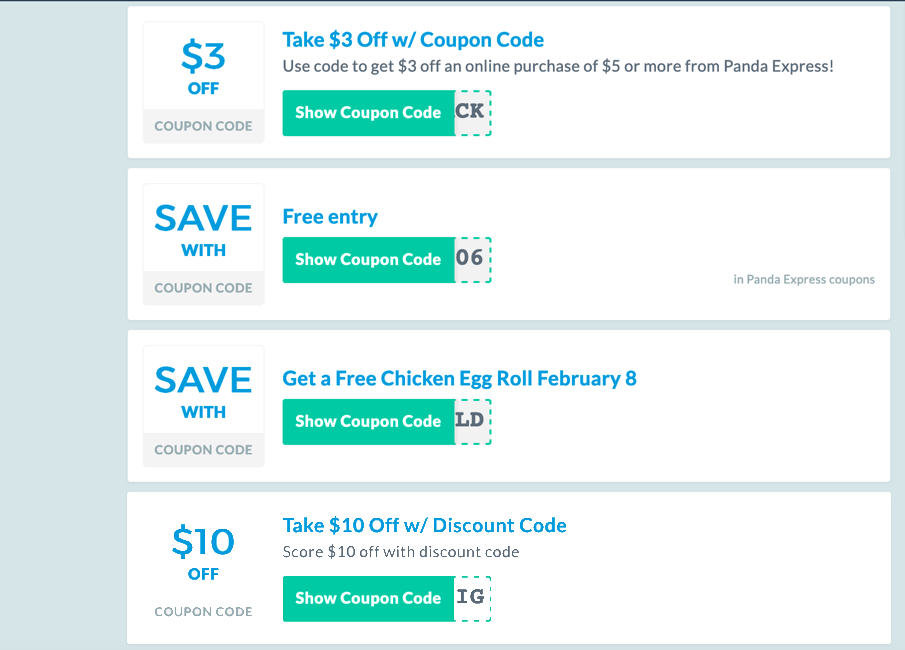Open 'Get a Free Chicken Egg Roll February 8' link
The height and width of the screenshot is (650, 905).
click(x=459, y=379)
